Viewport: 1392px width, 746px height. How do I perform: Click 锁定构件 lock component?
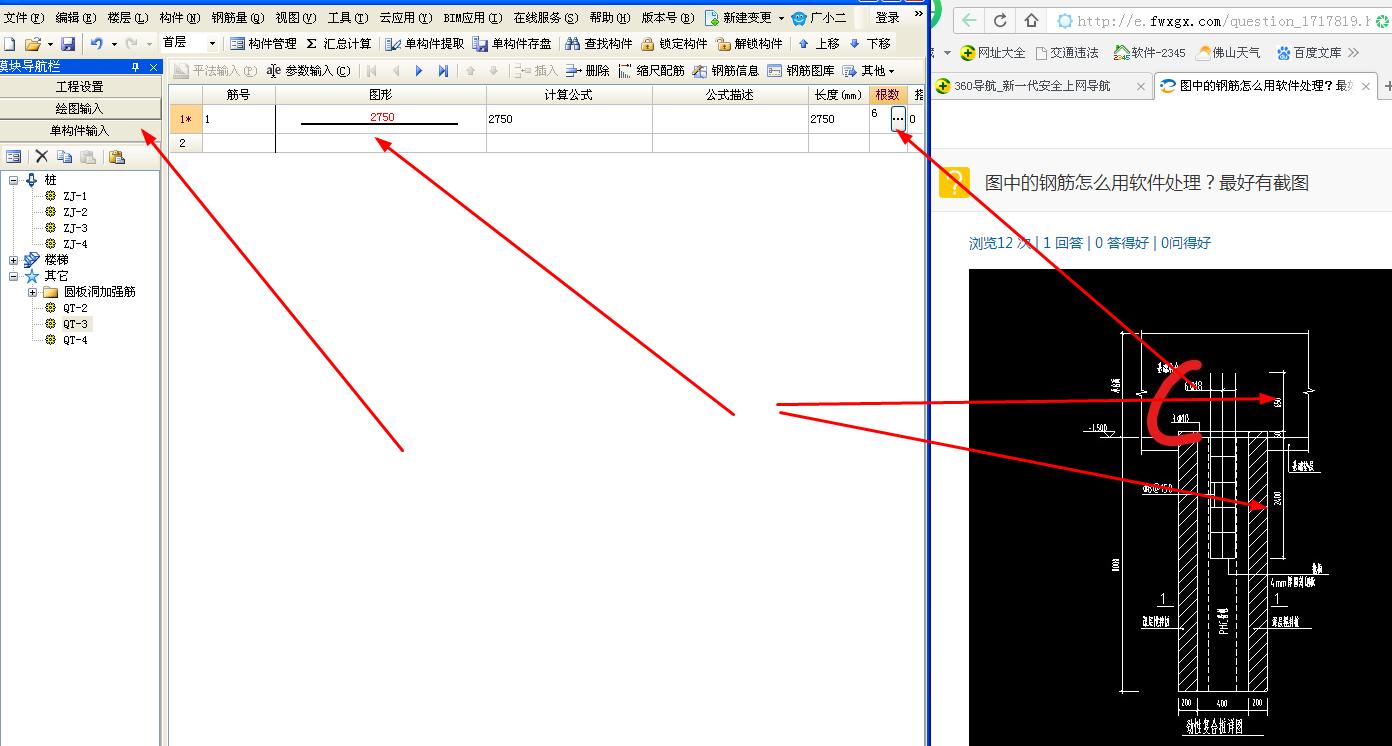pyautogui.click(x=674, y=44)
